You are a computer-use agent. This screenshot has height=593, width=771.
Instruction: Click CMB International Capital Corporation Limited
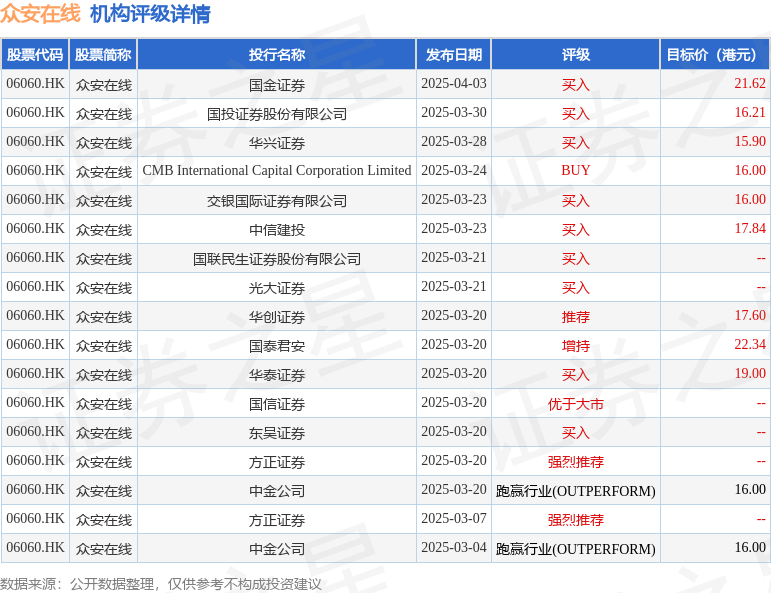[x=277, y=171]
